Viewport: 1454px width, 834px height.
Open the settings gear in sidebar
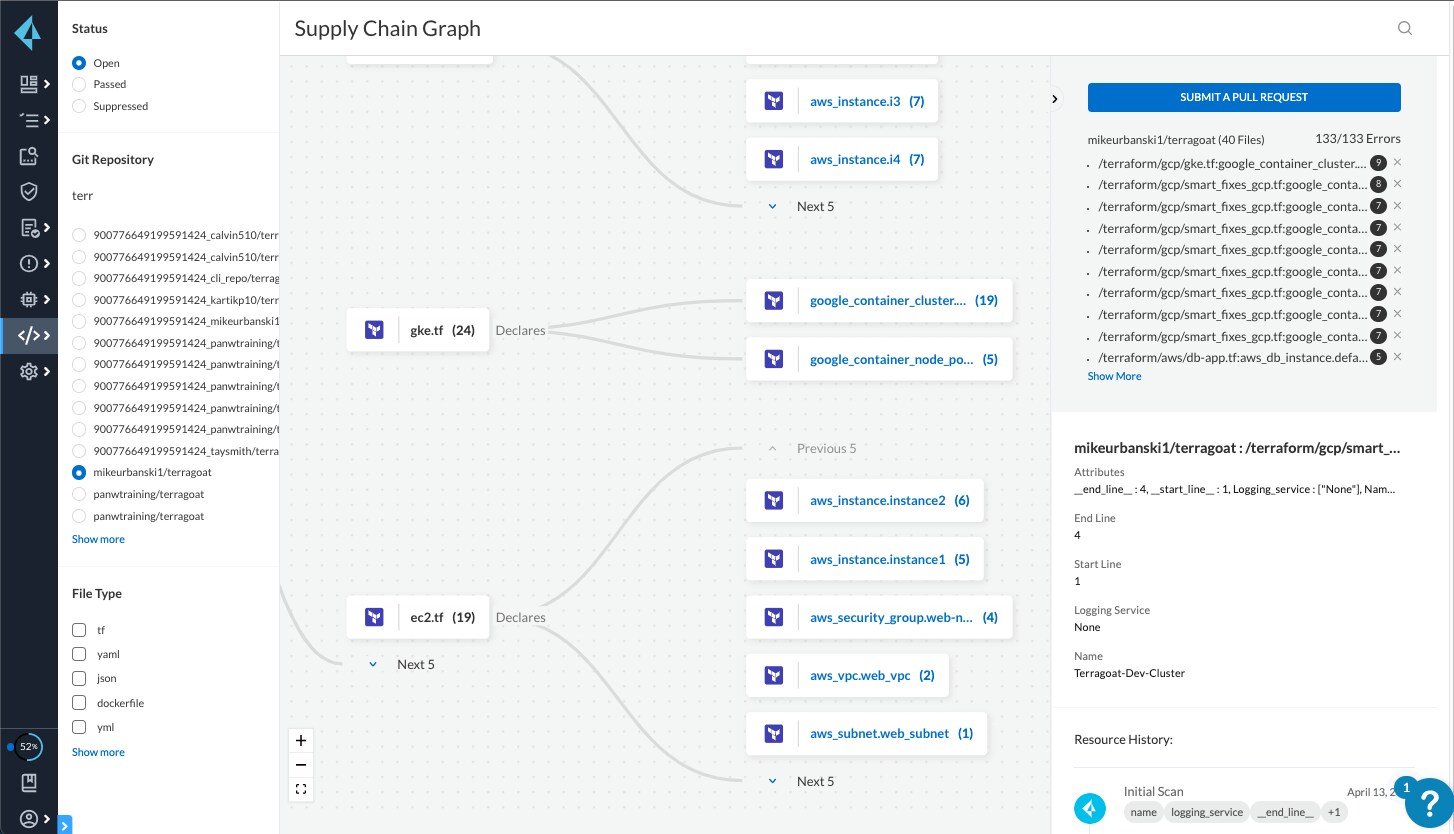[x=29, y=371]
